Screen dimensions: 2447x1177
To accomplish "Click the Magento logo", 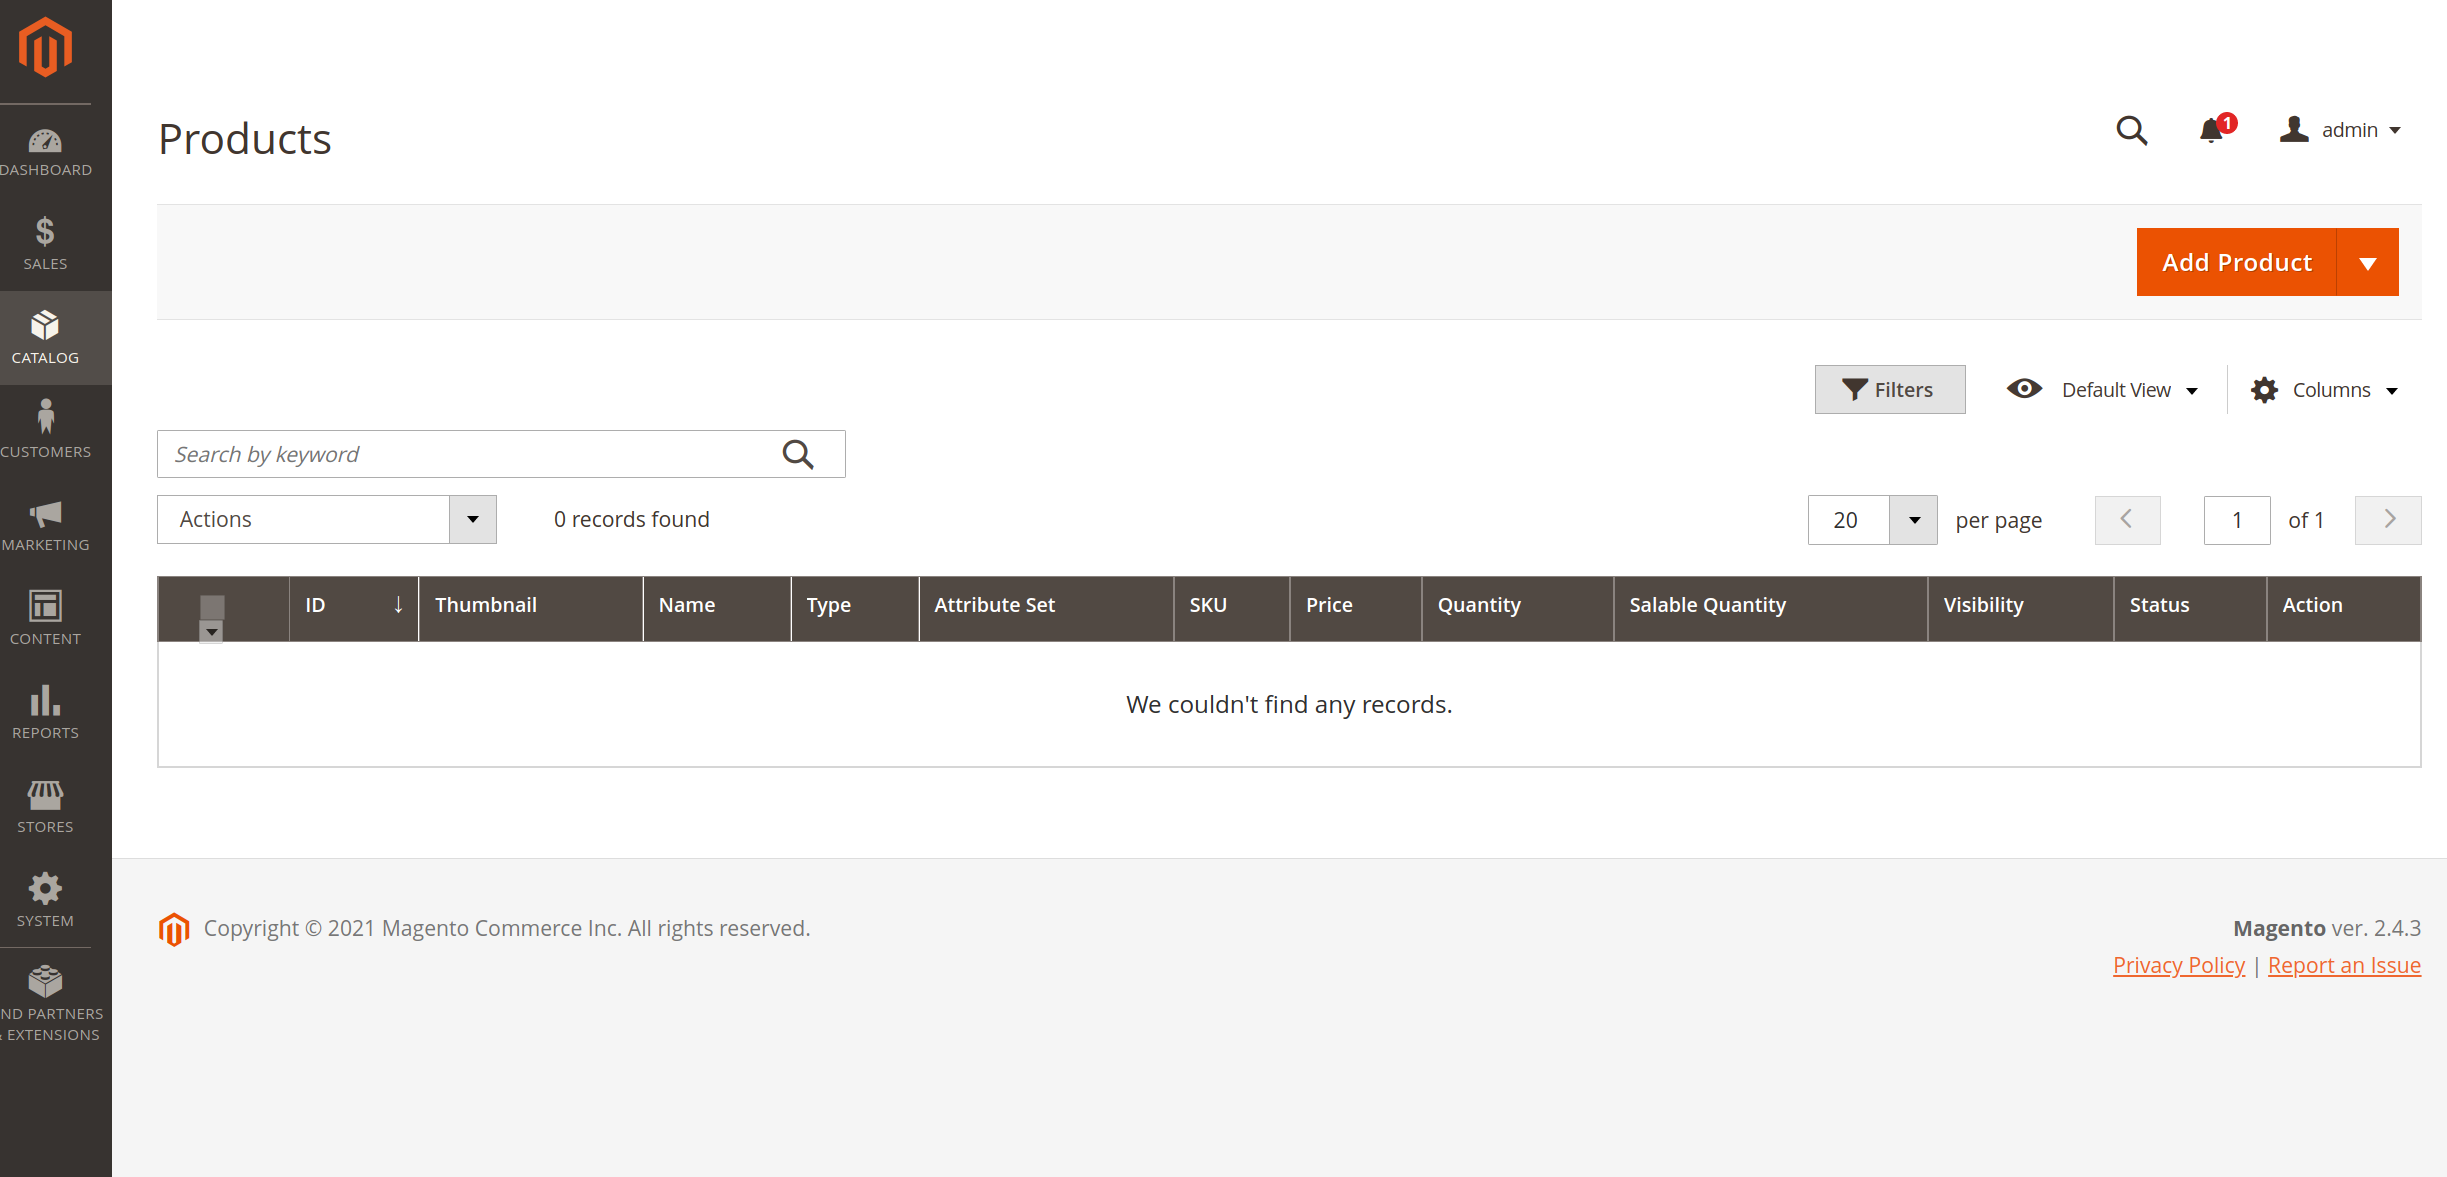I will coord(45,46).
